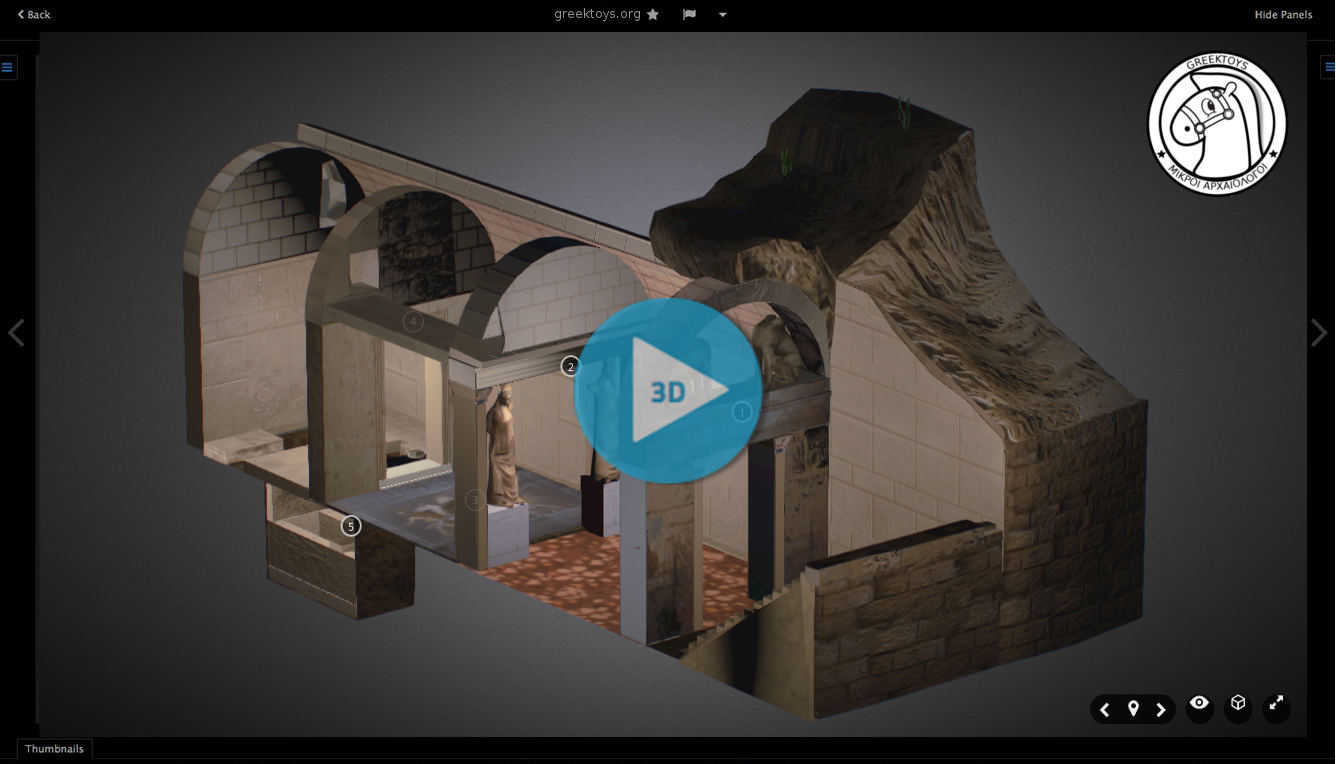
Task: Jump to previous annotation
Action: pos(1105,709)
